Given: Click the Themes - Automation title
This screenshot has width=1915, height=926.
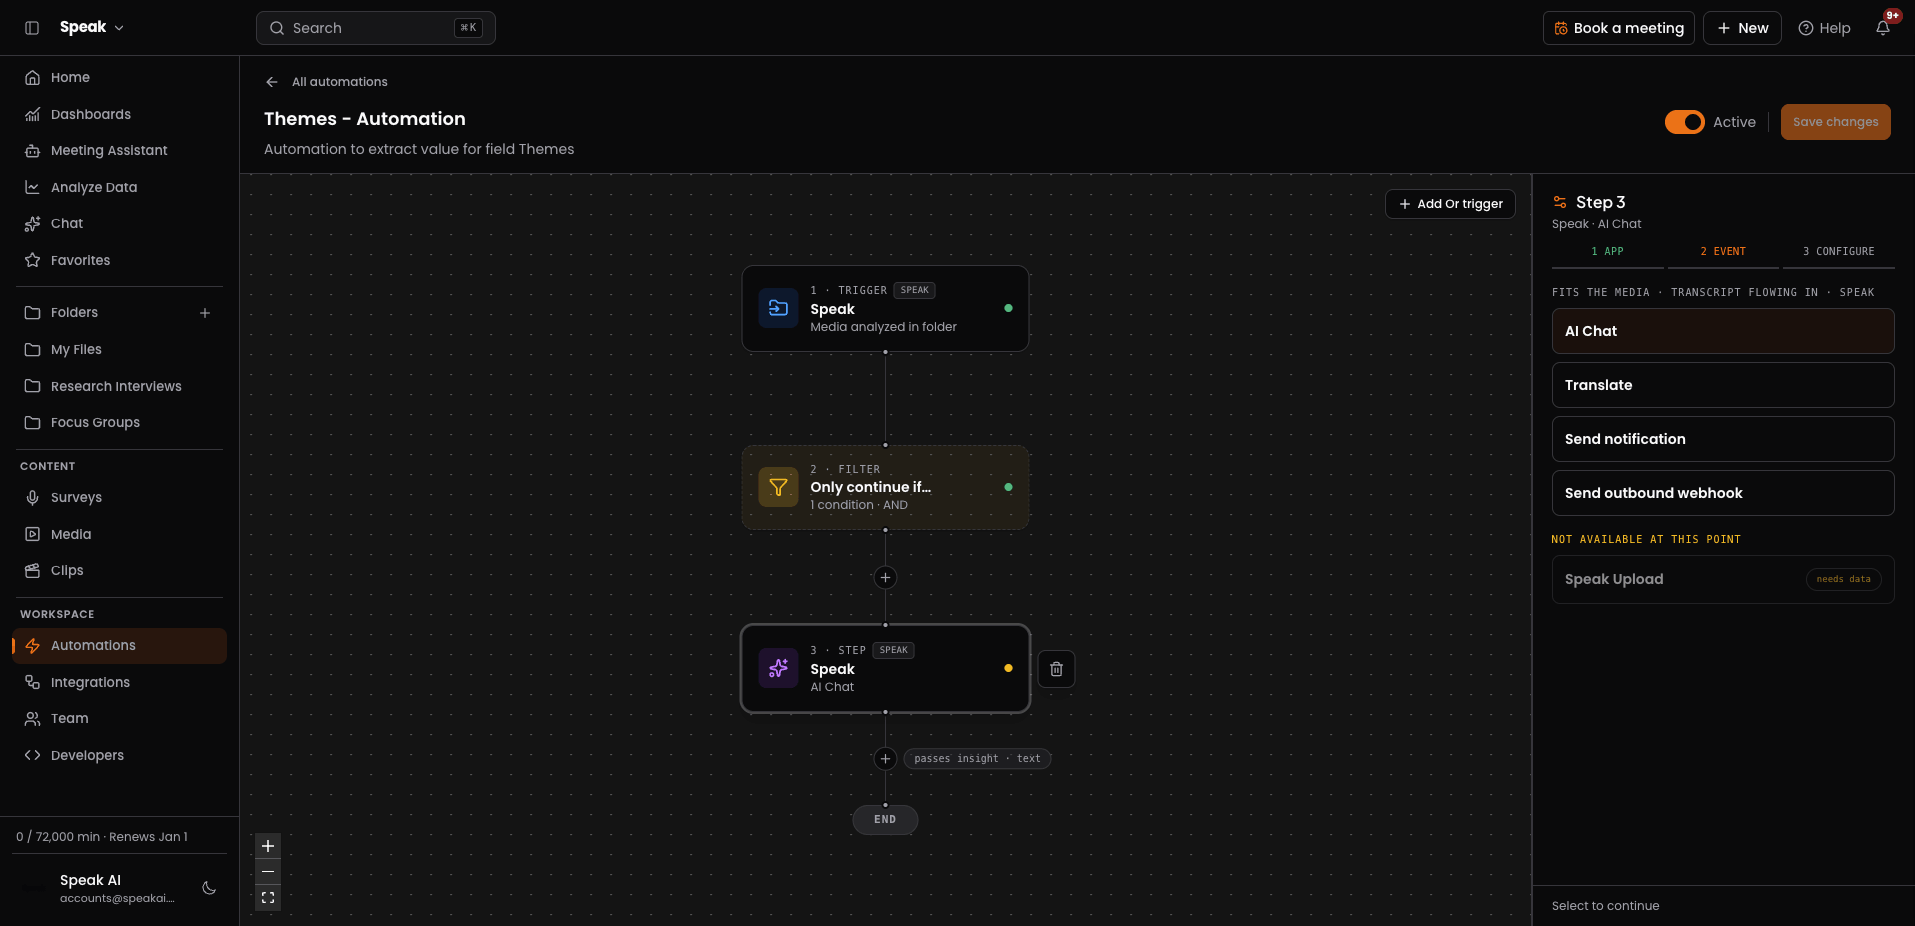Looking at the screenshot, I should tap(365, 119).
